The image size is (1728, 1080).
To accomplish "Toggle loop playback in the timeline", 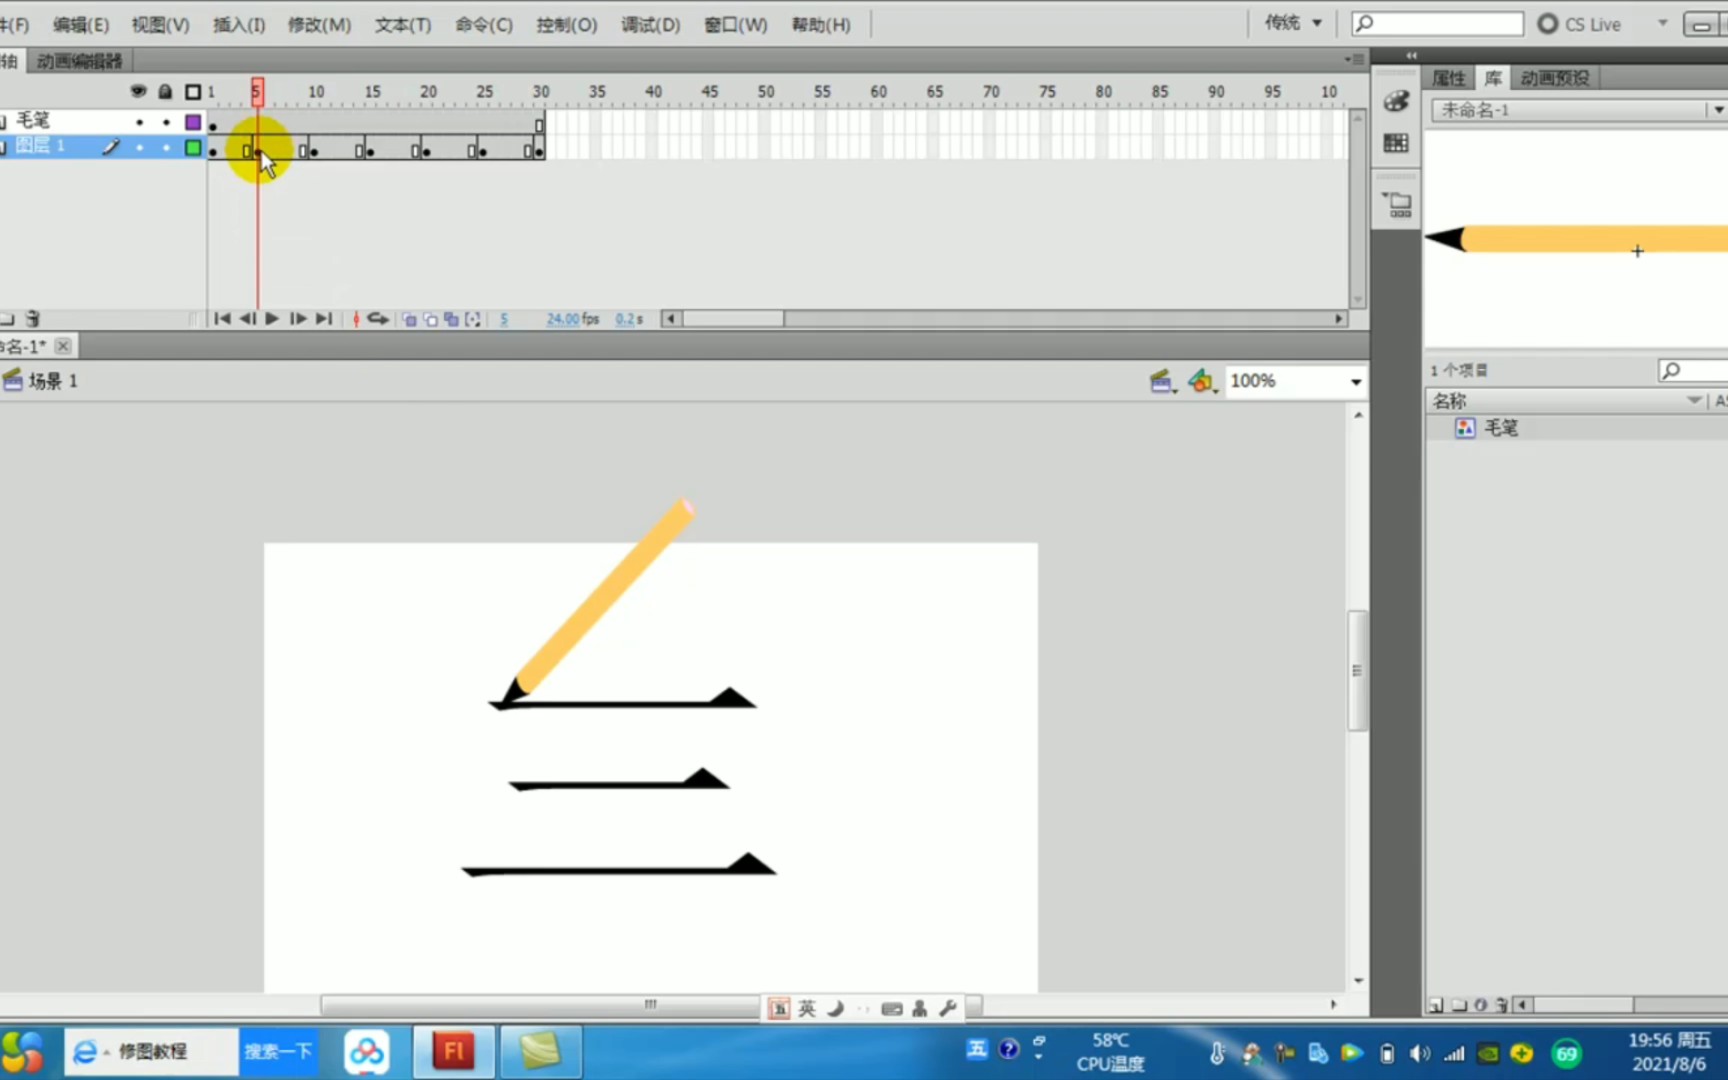I will point(378,318).
